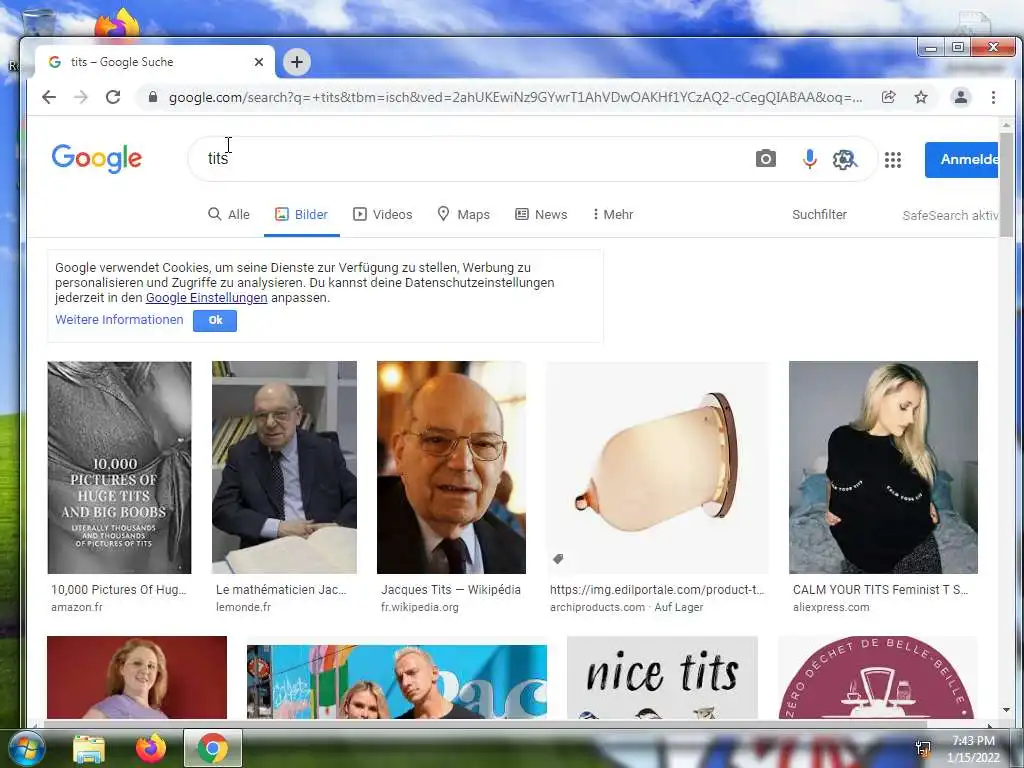Viewport: 1024px width, 768px height.
Task: Open the Windows Start menu
Action: pos(27,748)
